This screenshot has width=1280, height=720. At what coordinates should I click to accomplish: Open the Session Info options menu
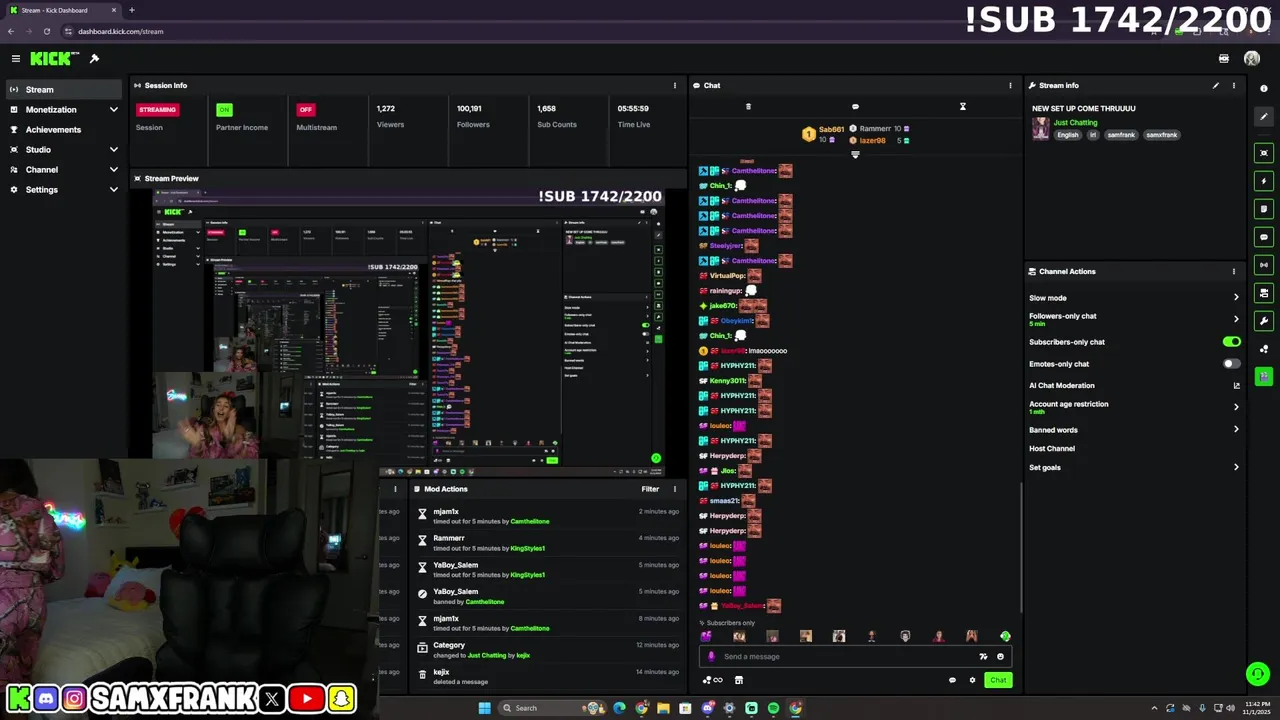(x=674, y=85)
